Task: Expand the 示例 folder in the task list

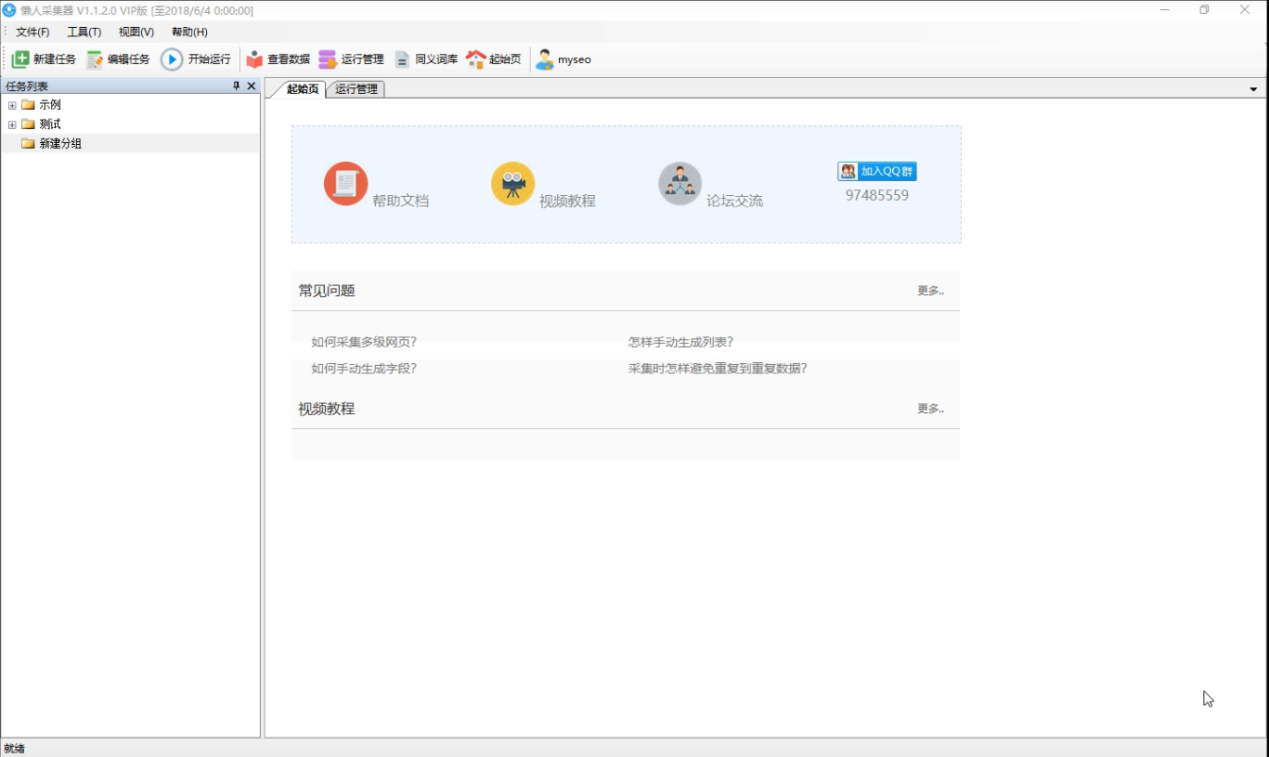Action: [x=10, y=104]
